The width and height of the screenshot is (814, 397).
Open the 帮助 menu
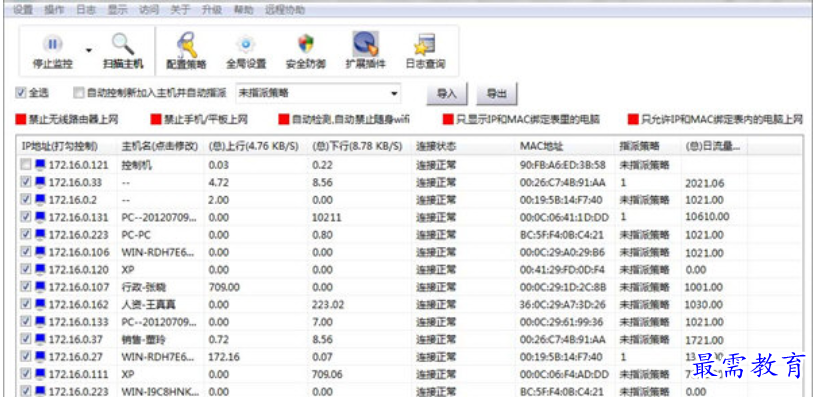click(x=243, y=10)
